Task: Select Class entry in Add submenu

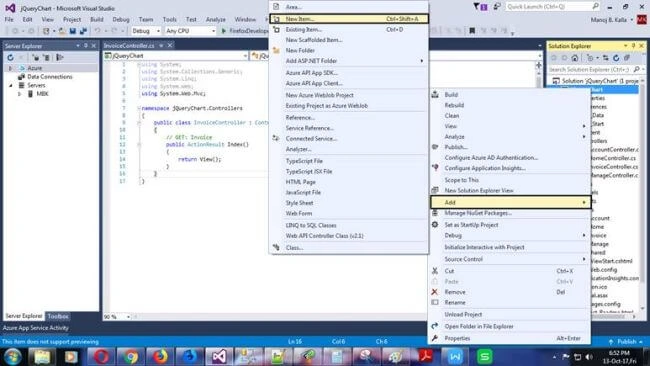Action: 349,247
